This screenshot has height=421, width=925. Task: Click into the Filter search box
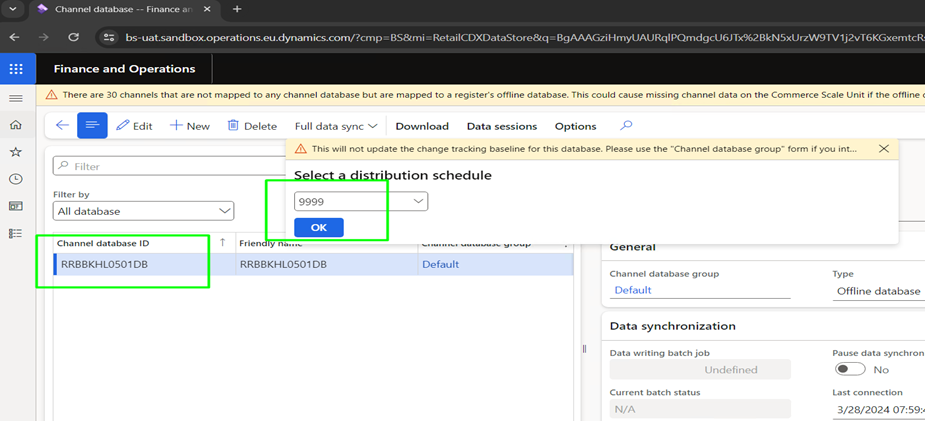[168, 166]
